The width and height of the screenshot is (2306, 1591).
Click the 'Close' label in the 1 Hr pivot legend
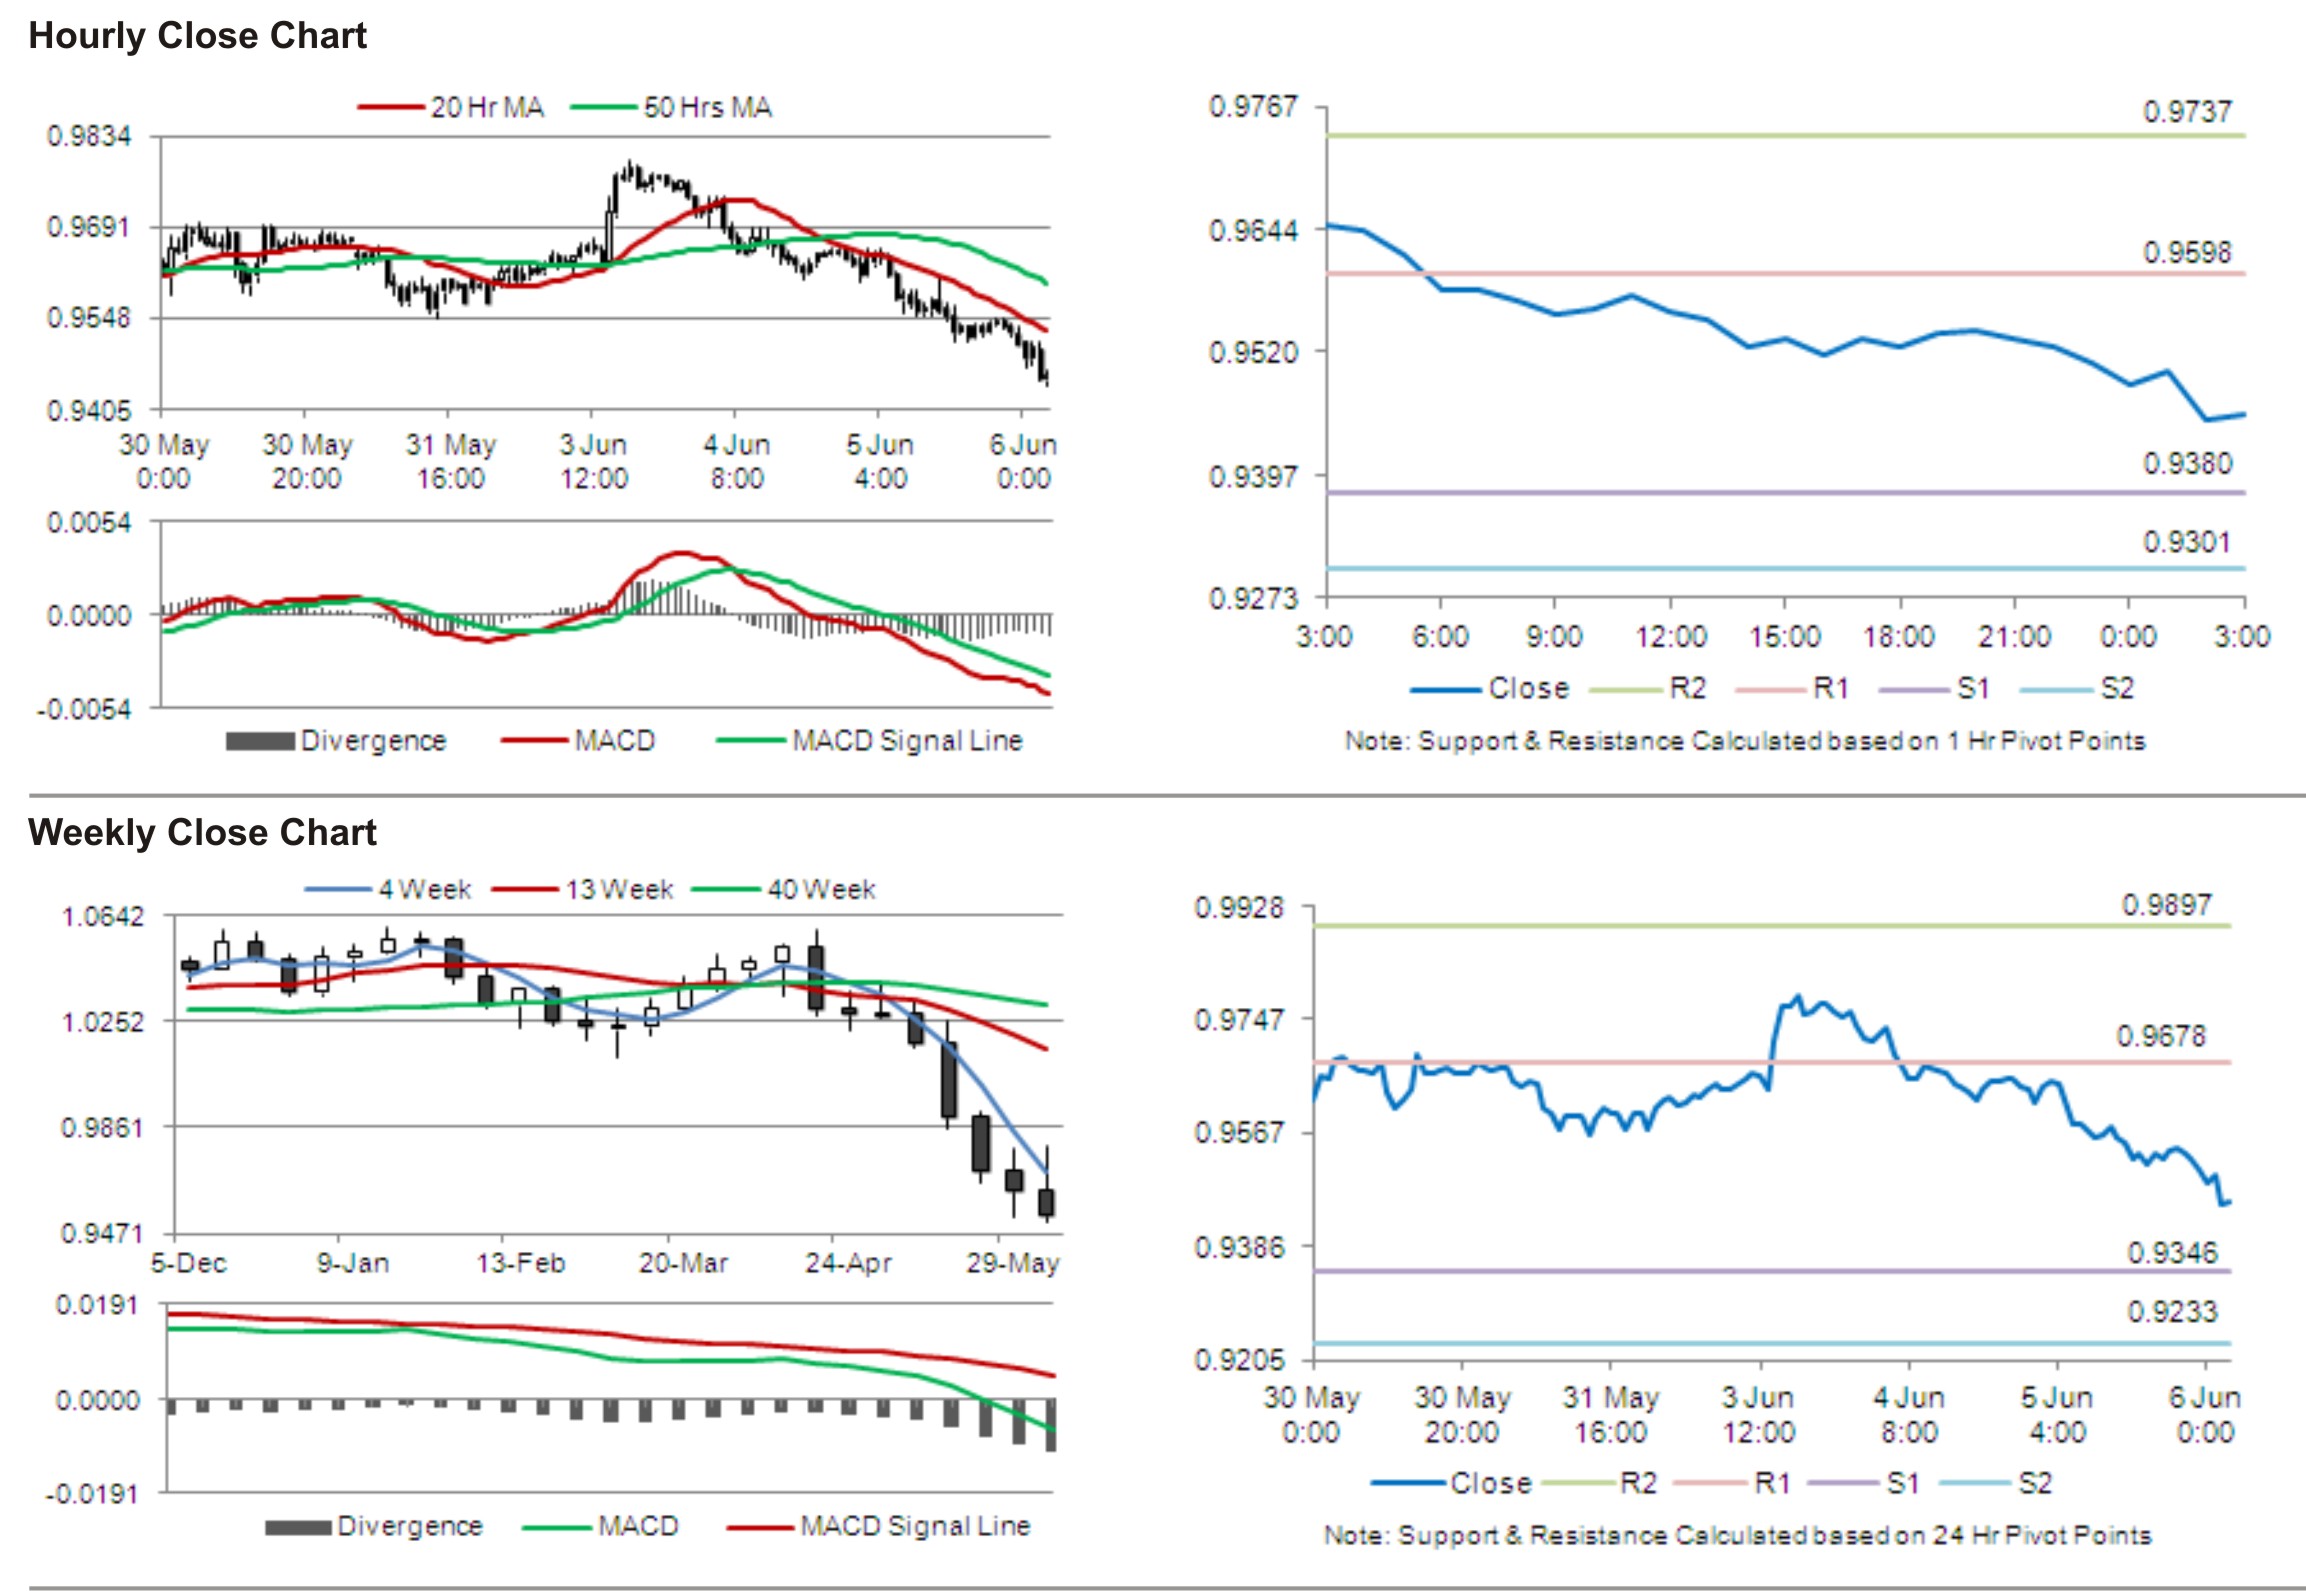1528,688
